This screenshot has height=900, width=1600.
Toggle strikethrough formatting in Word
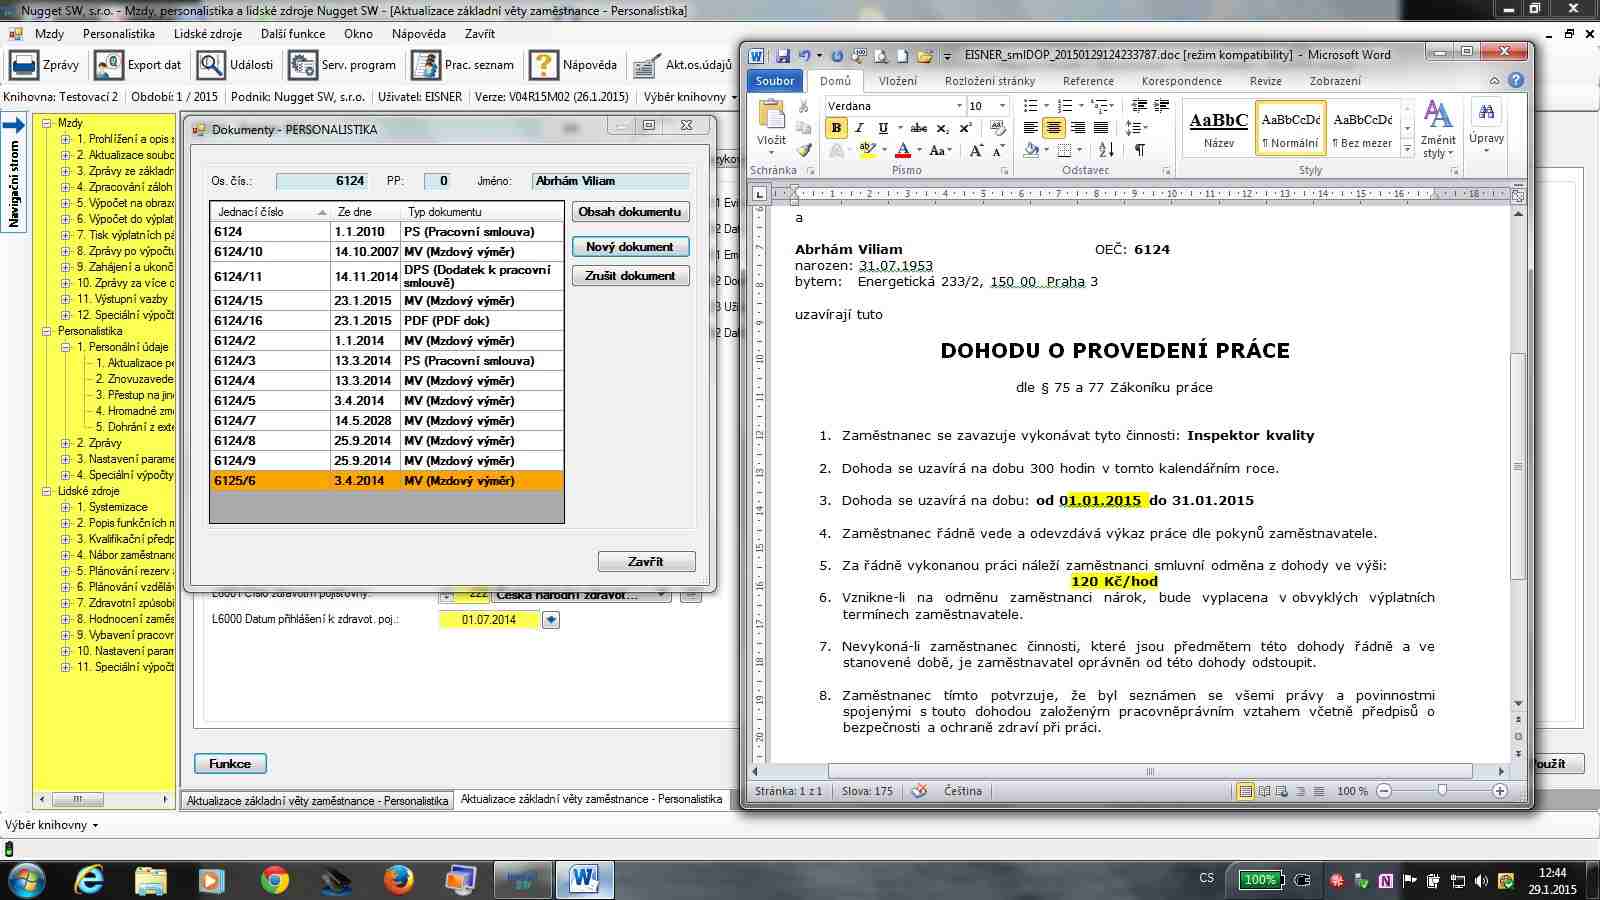[x=919, y=128]
